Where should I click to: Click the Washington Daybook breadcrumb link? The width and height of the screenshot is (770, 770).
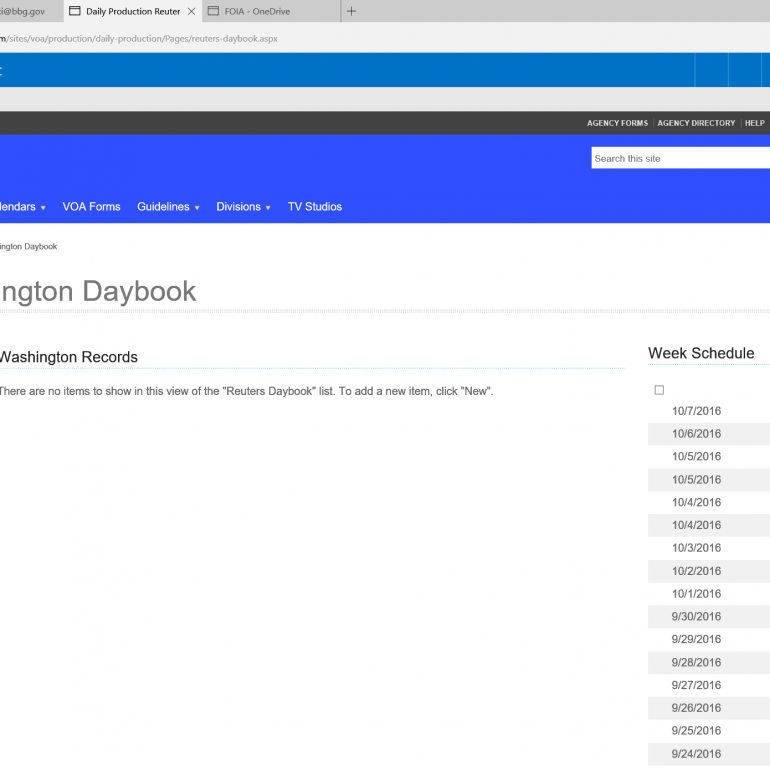pos(28,246)
